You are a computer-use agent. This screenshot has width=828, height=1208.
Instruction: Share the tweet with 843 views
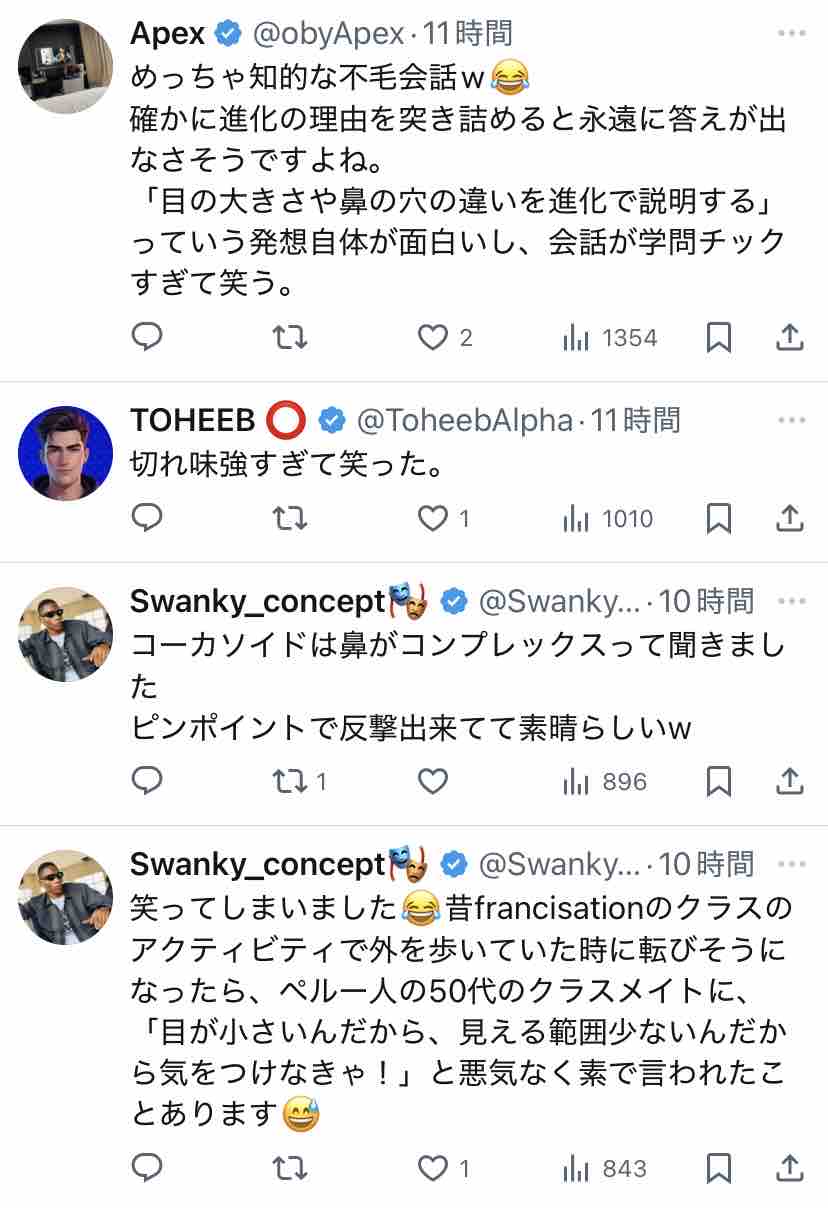click(790, 1168)
